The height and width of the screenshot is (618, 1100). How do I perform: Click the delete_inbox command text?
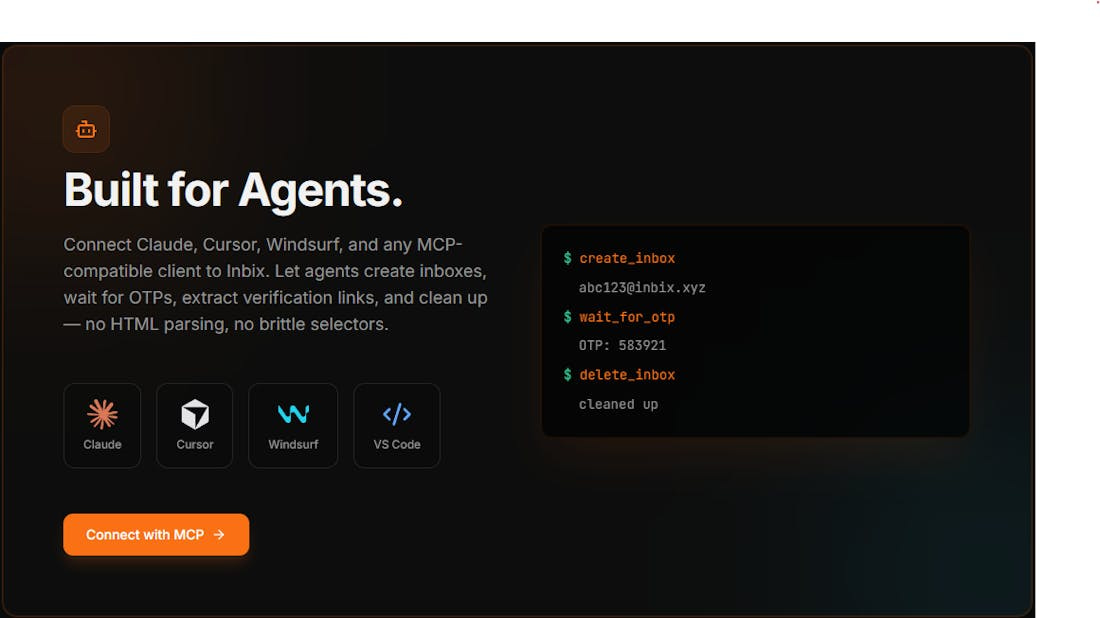pos(627,375)
